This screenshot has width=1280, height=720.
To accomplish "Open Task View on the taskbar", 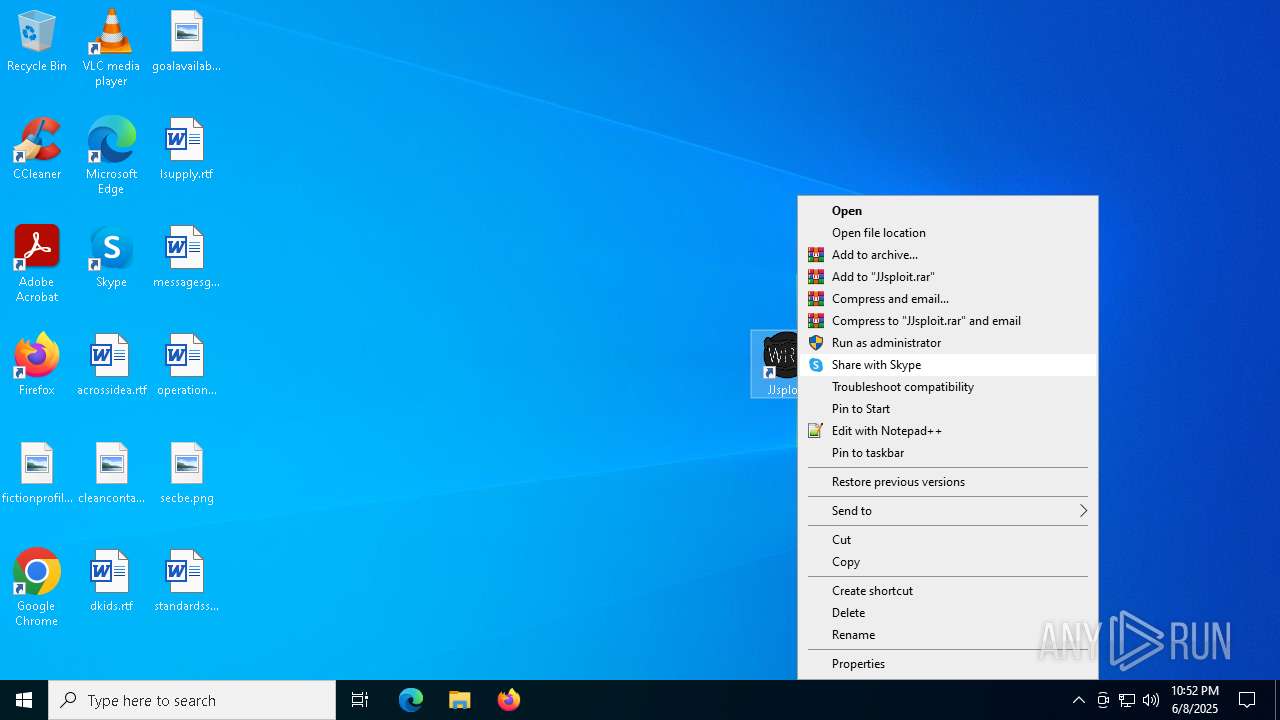I will click(360, 700).
